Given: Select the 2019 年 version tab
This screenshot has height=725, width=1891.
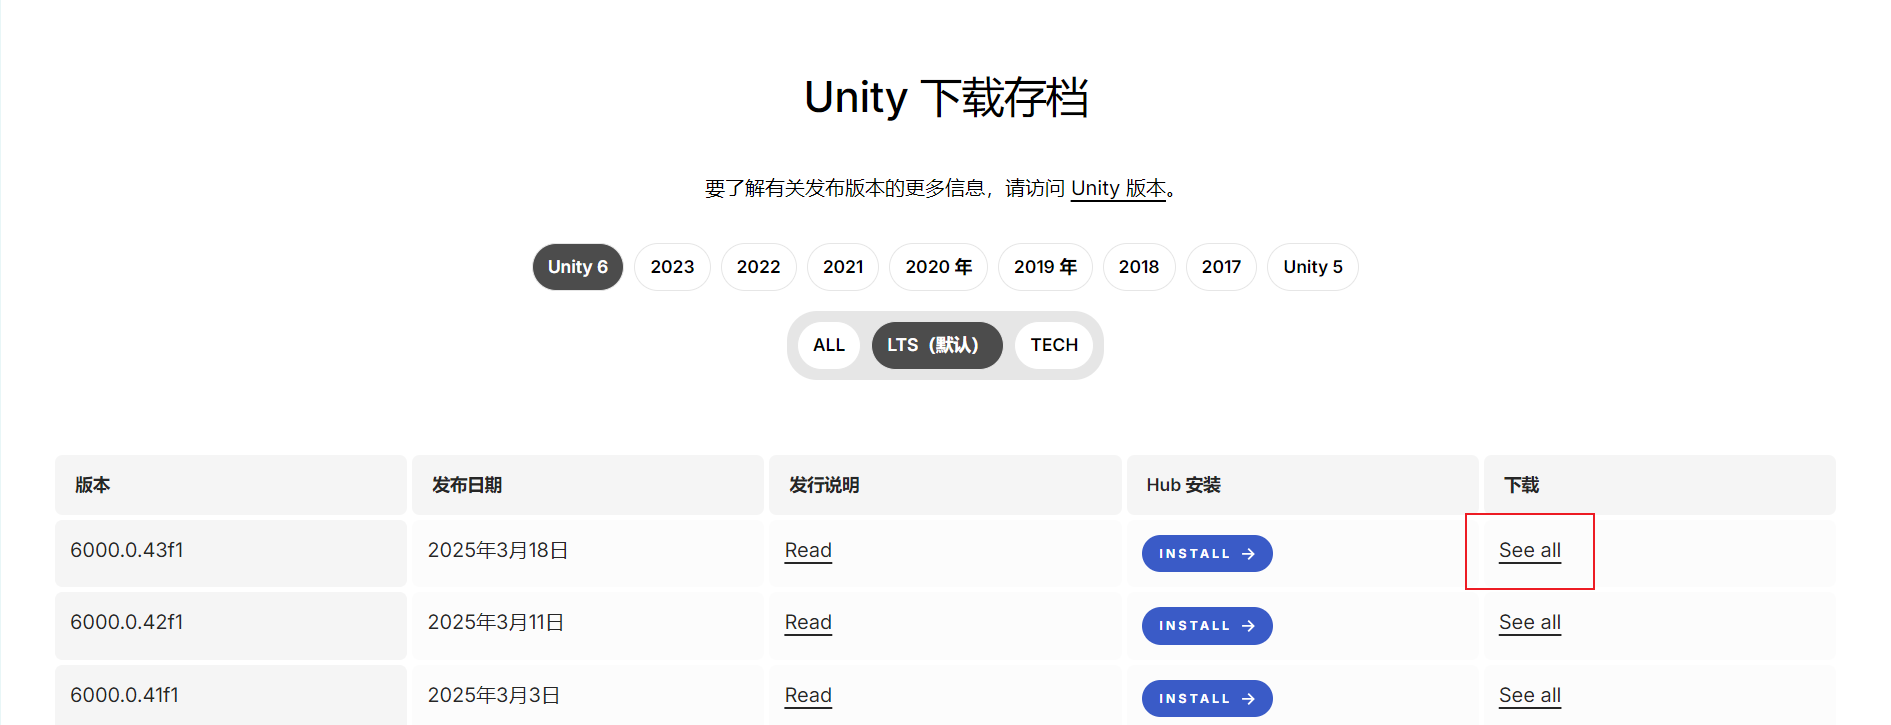Looking at the screenshot, I should [x=1045, y=267].
